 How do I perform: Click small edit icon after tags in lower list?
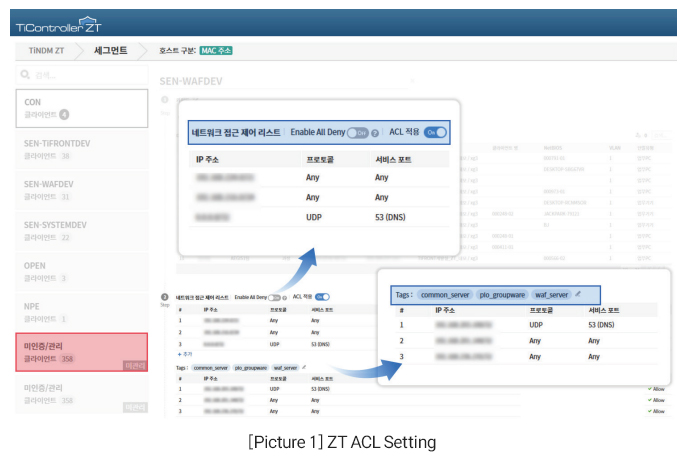click(304, 367)
